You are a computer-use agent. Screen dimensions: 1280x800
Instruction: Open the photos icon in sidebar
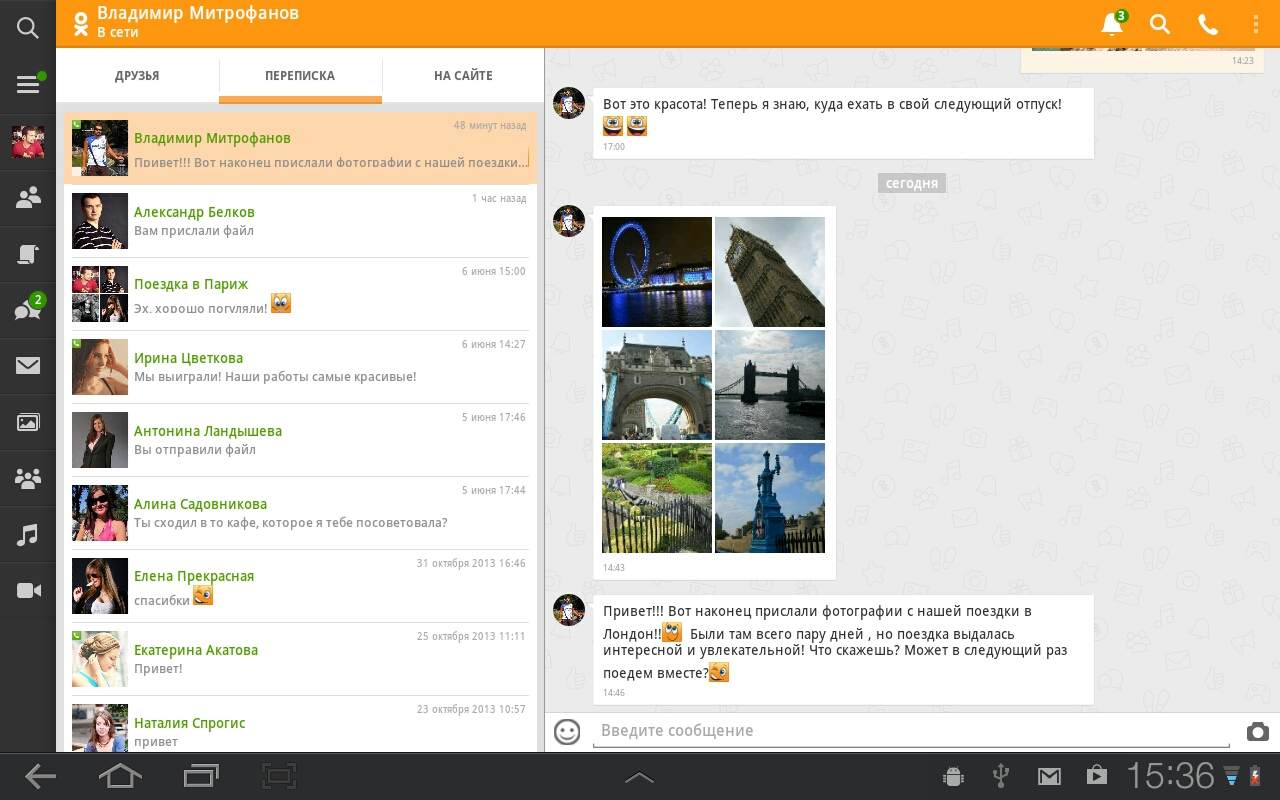[28, 422]
